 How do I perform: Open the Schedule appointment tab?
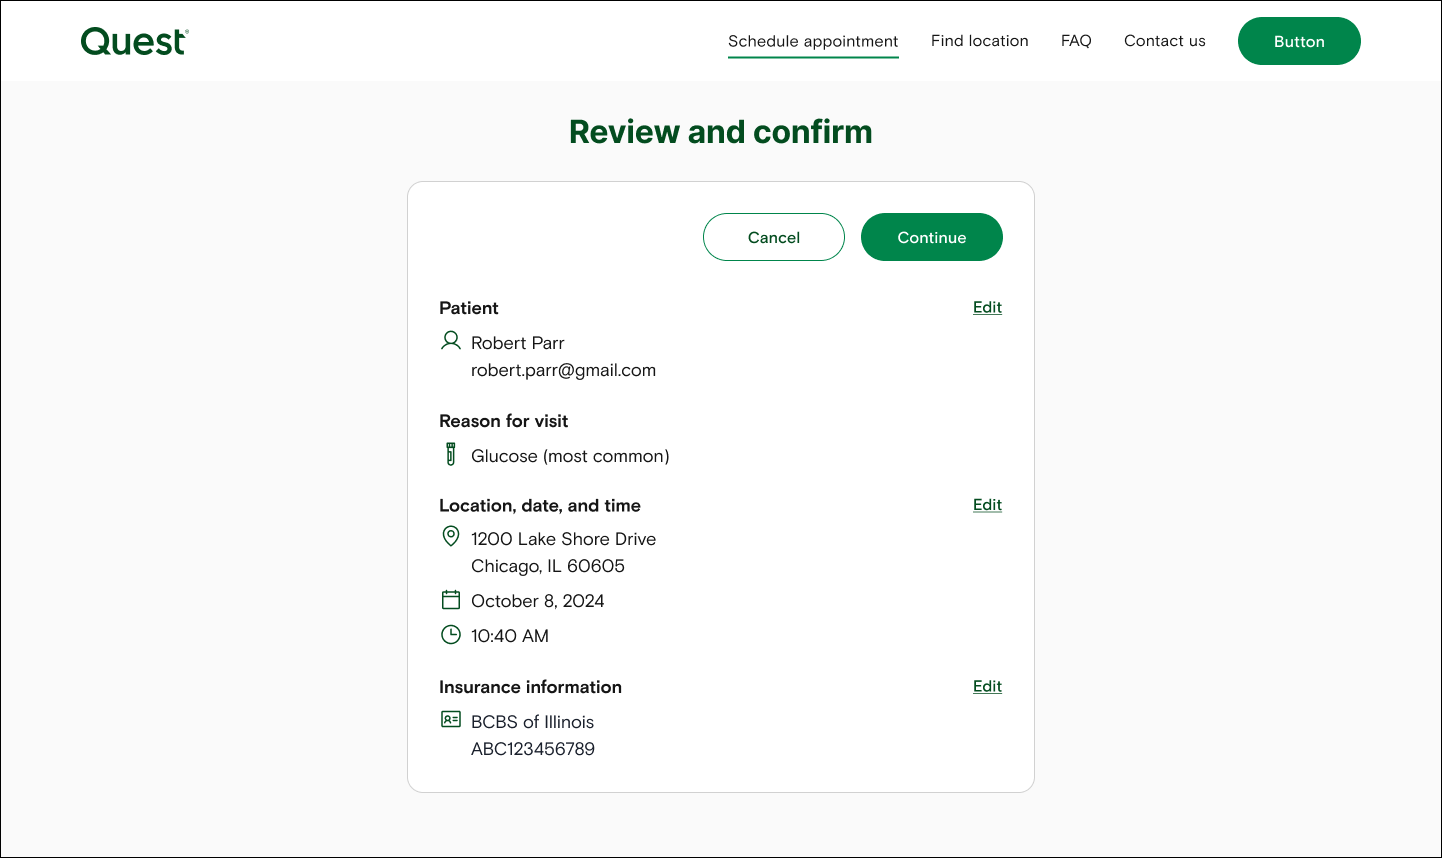point(813,41)
